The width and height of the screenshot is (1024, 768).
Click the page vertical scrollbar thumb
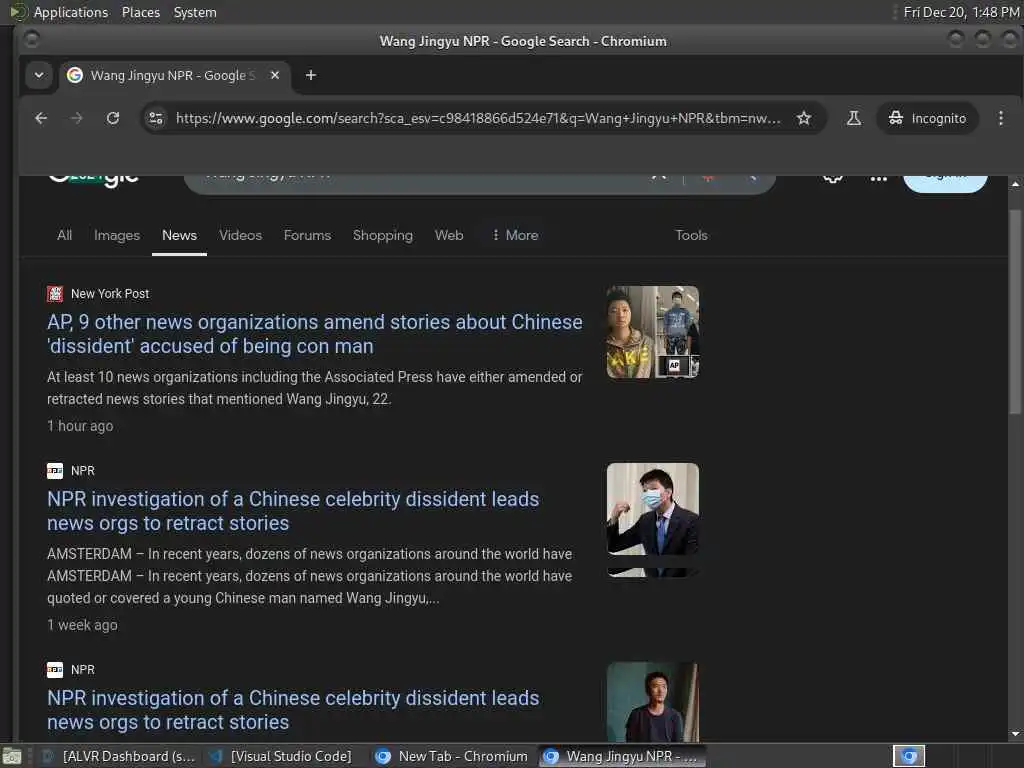tap(1014, 312)
